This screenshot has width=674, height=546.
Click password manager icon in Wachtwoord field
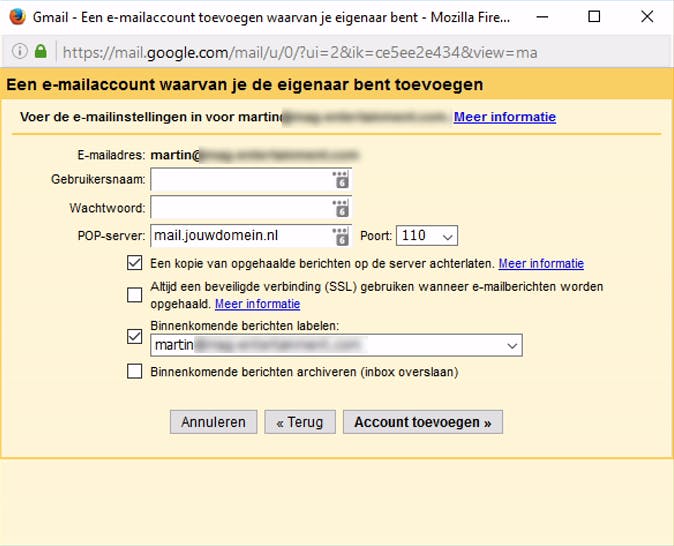pos(340,208)
